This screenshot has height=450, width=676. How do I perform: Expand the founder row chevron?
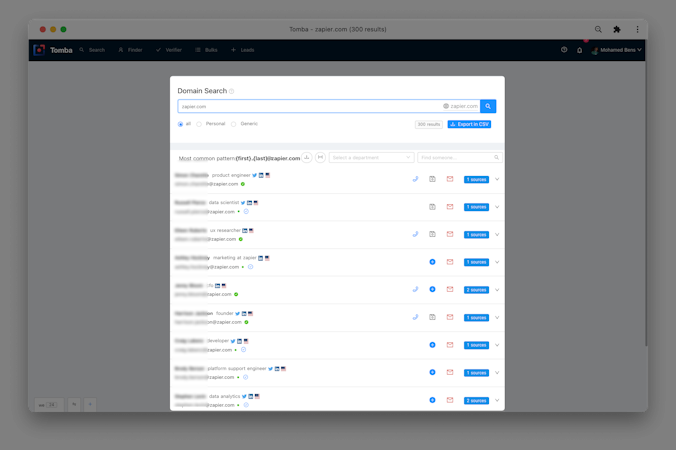click(497, 317)
